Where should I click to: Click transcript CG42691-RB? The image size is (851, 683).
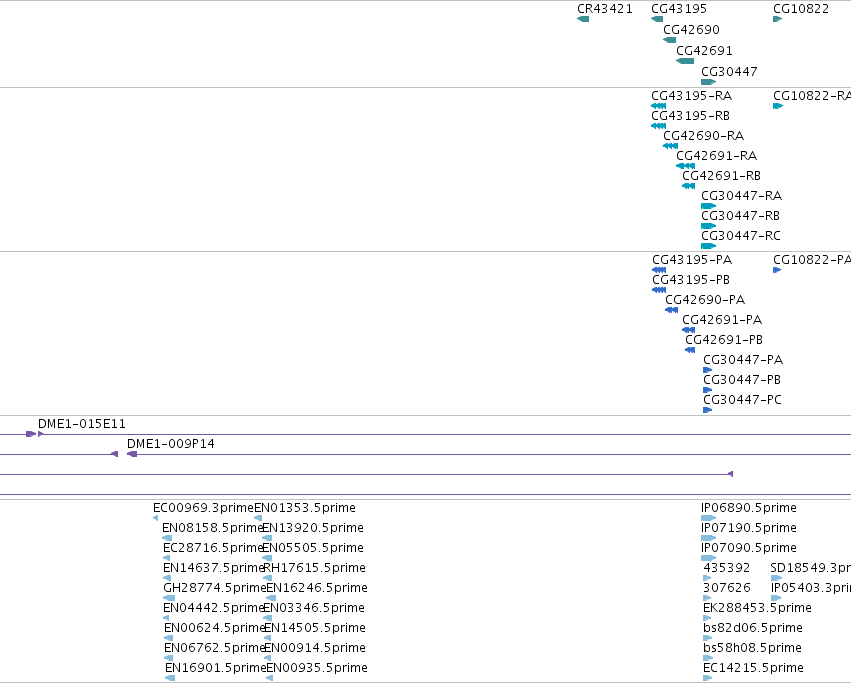pyautogui.click(x=721, y=176)
